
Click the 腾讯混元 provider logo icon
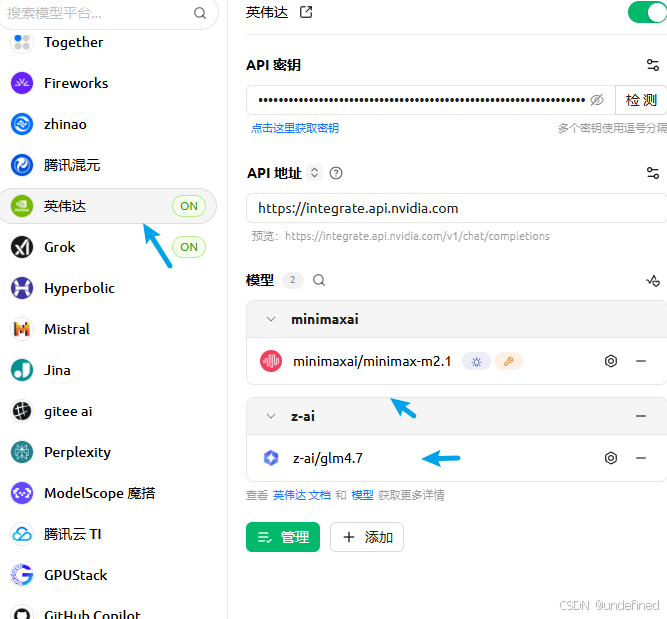coord(22,165)
